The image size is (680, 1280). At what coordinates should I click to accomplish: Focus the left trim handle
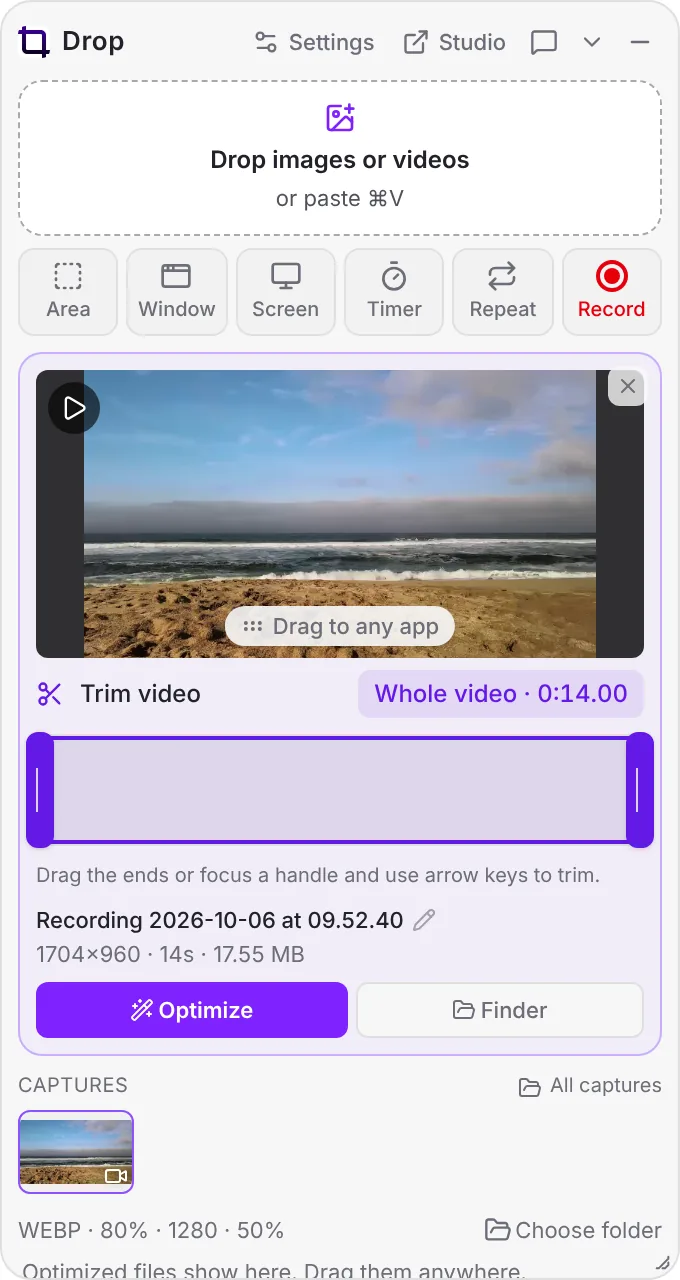click(x=40, y=790)
